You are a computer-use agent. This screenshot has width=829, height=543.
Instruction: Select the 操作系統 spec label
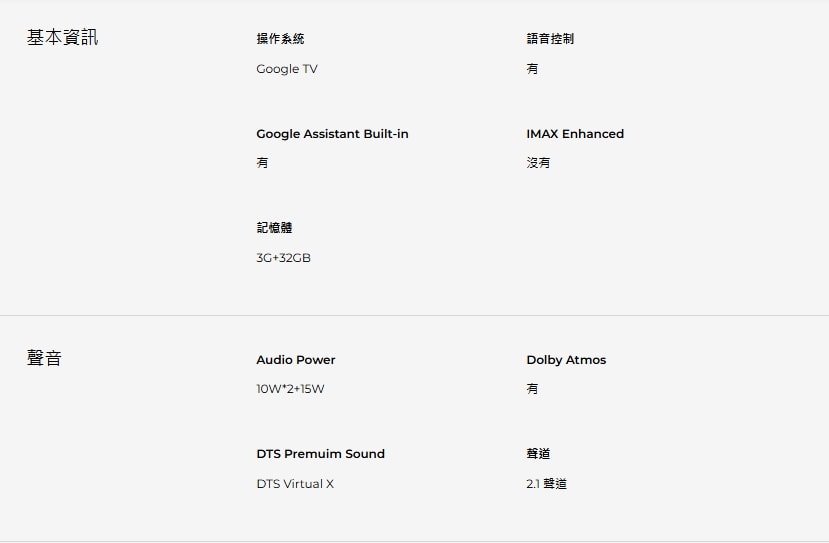tap(280, 39)
